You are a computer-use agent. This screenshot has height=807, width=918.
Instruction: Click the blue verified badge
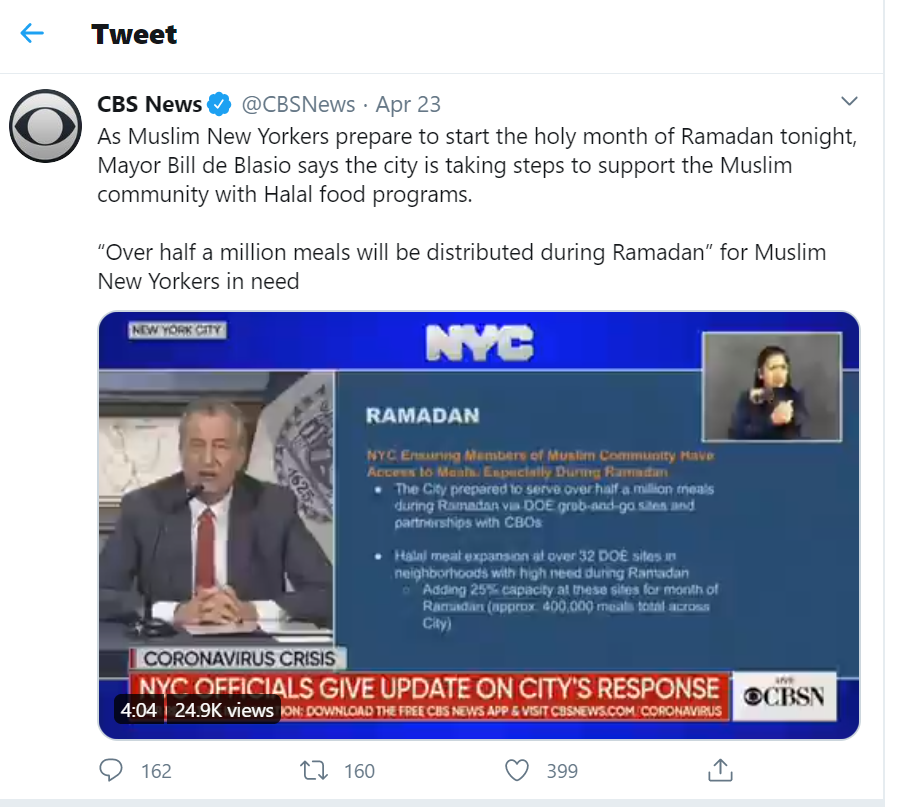(x=220, y=104)
